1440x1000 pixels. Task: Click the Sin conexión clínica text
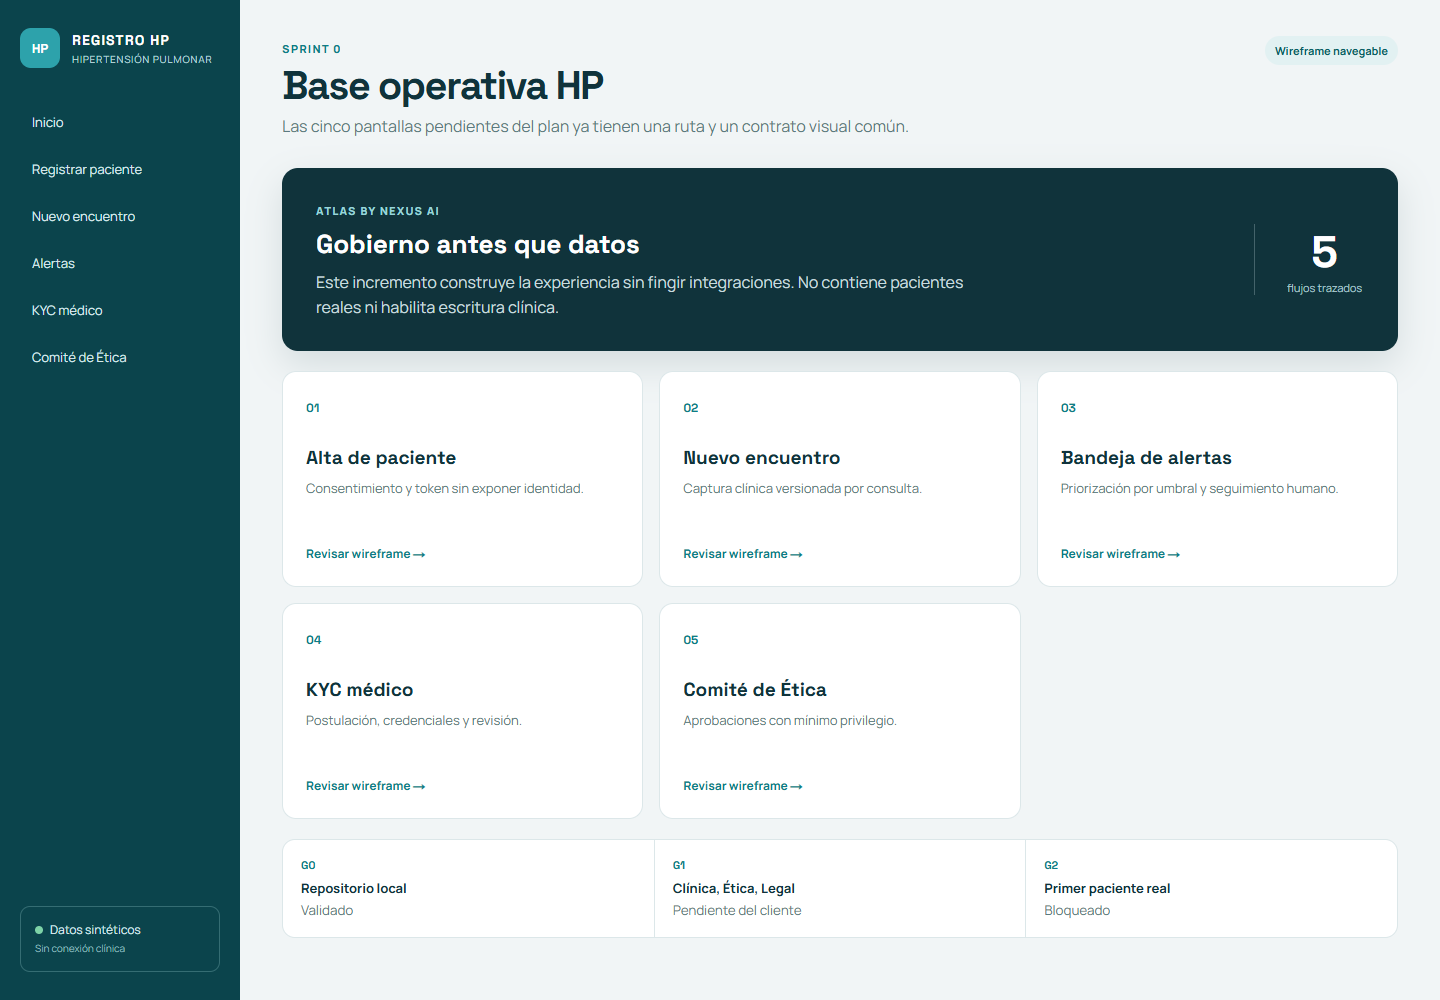pos(80,949)
